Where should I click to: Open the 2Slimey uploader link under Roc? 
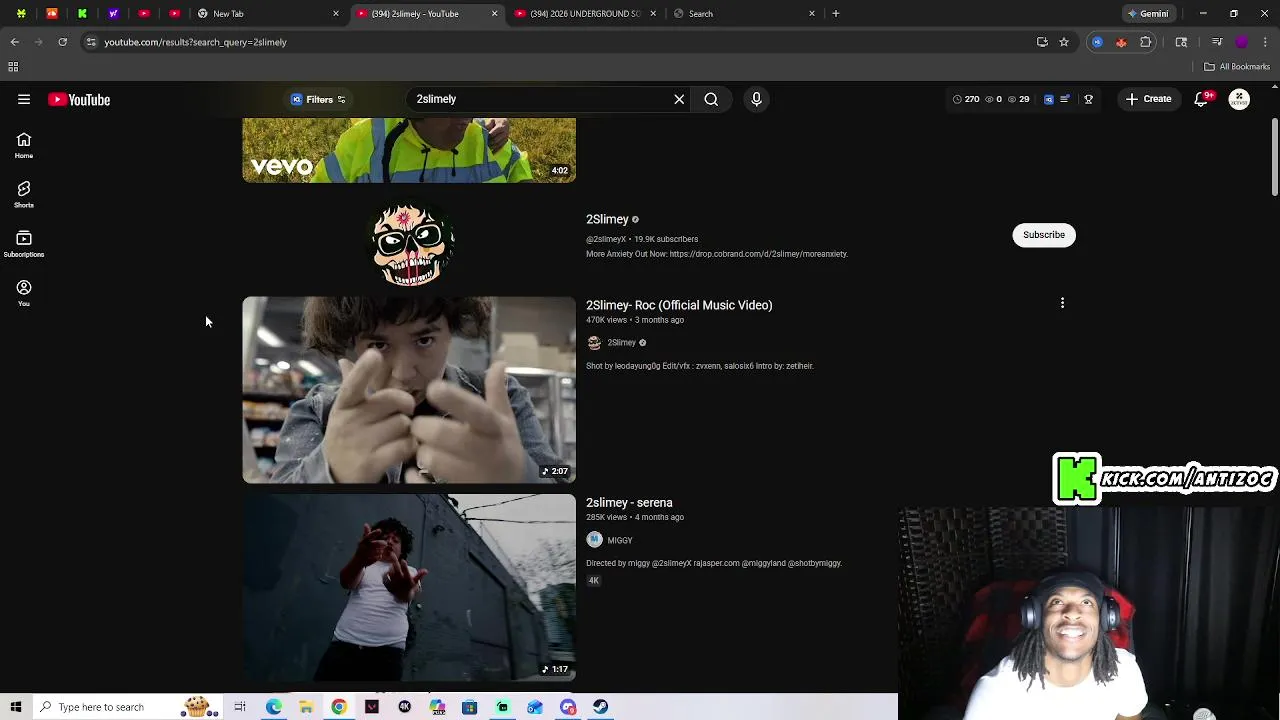[x=621, y=342]
